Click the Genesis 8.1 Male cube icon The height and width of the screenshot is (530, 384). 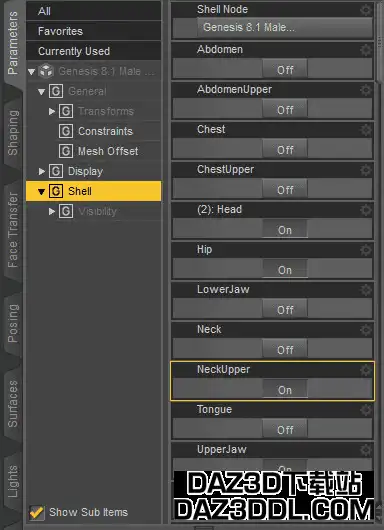point(46,71)
